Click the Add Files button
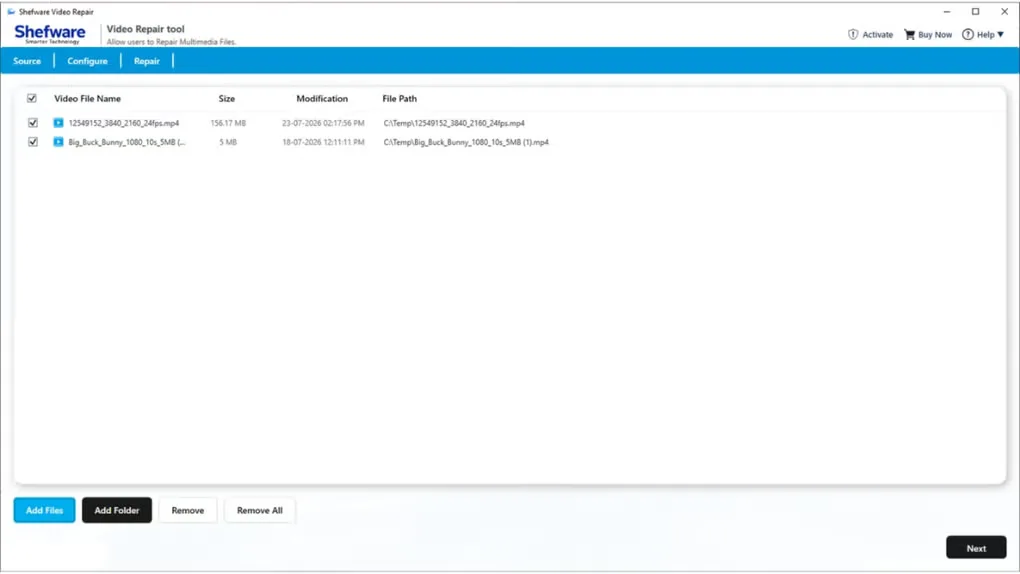The image size is (1020, 574). click(x=44, y=510)
